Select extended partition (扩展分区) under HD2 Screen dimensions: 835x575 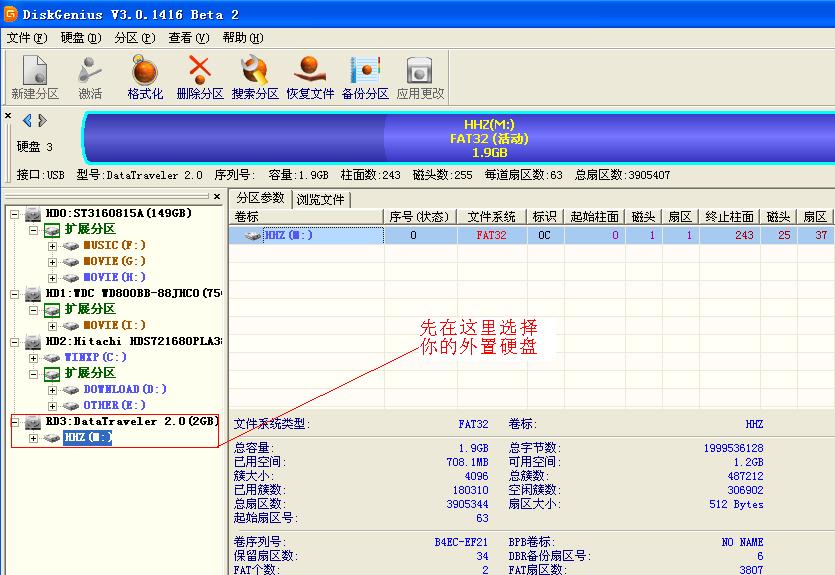(x=90, y=373)
